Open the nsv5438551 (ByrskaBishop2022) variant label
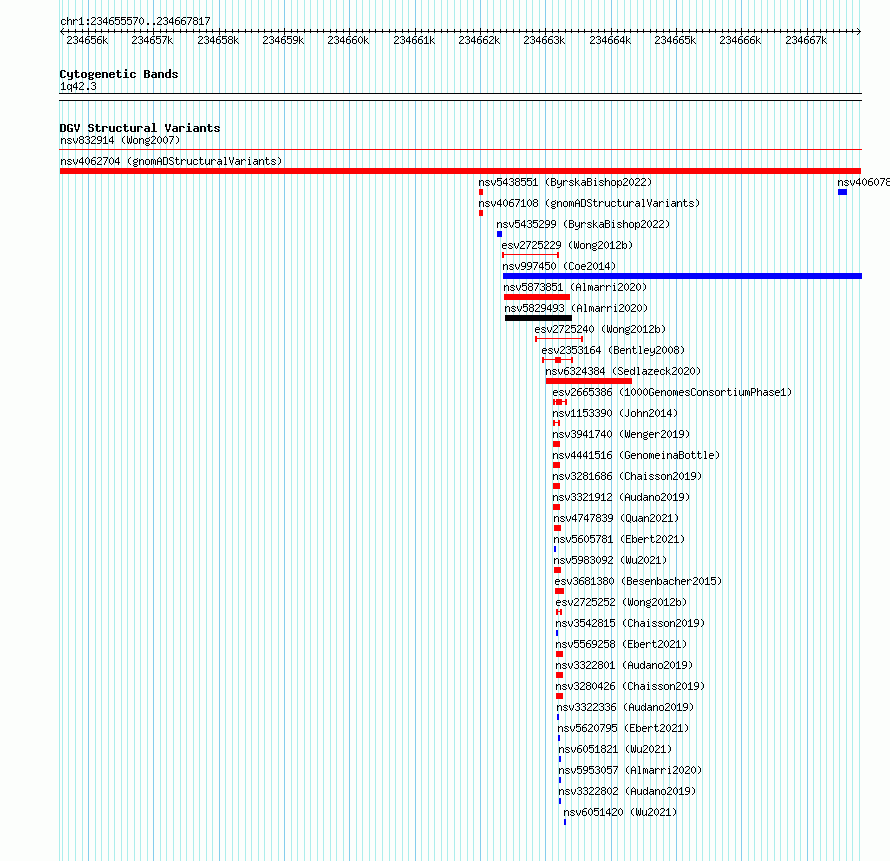Image resolution: width=890 pixels, height=861 pixels. click(x=565, y=182)
